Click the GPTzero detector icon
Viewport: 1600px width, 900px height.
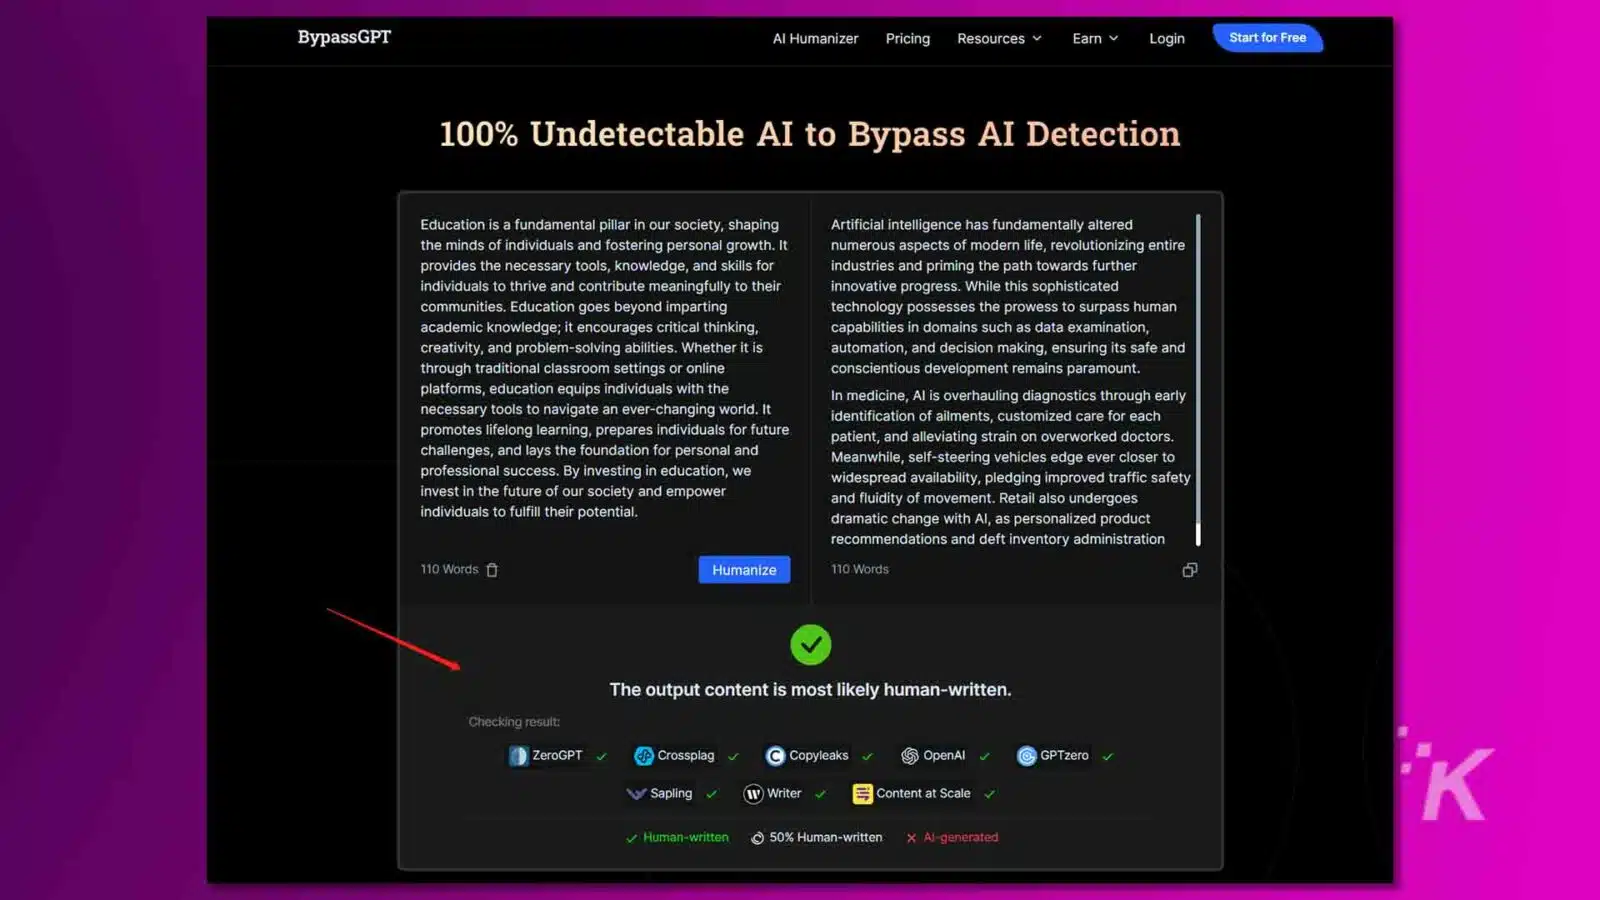(1026, 756)
